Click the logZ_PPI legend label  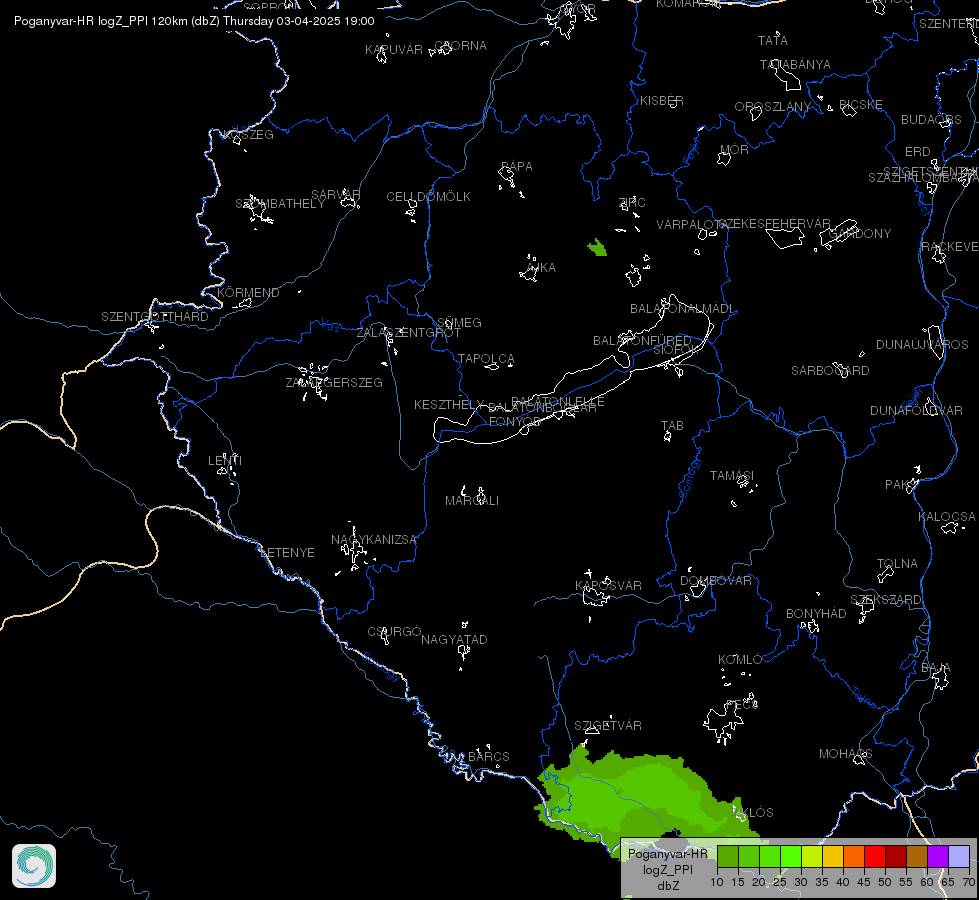(667, 869)
